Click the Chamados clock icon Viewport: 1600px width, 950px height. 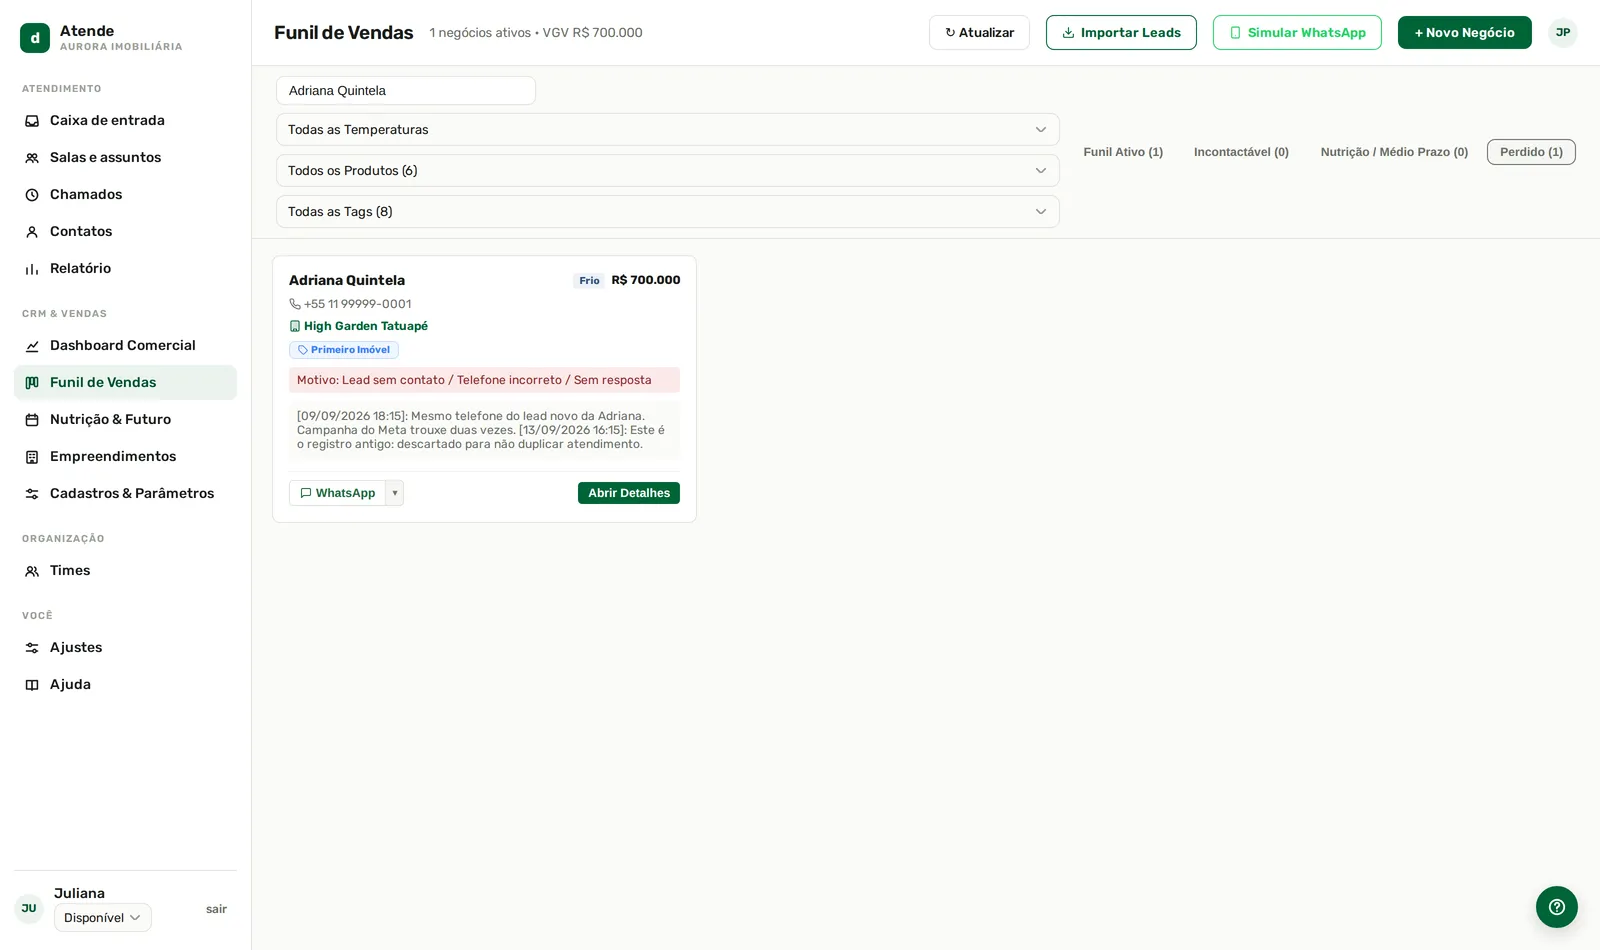click(32, 195)
